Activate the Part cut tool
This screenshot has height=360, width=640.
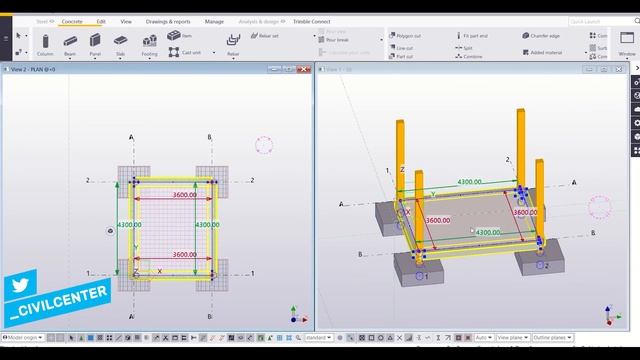[x=401, y=56]
